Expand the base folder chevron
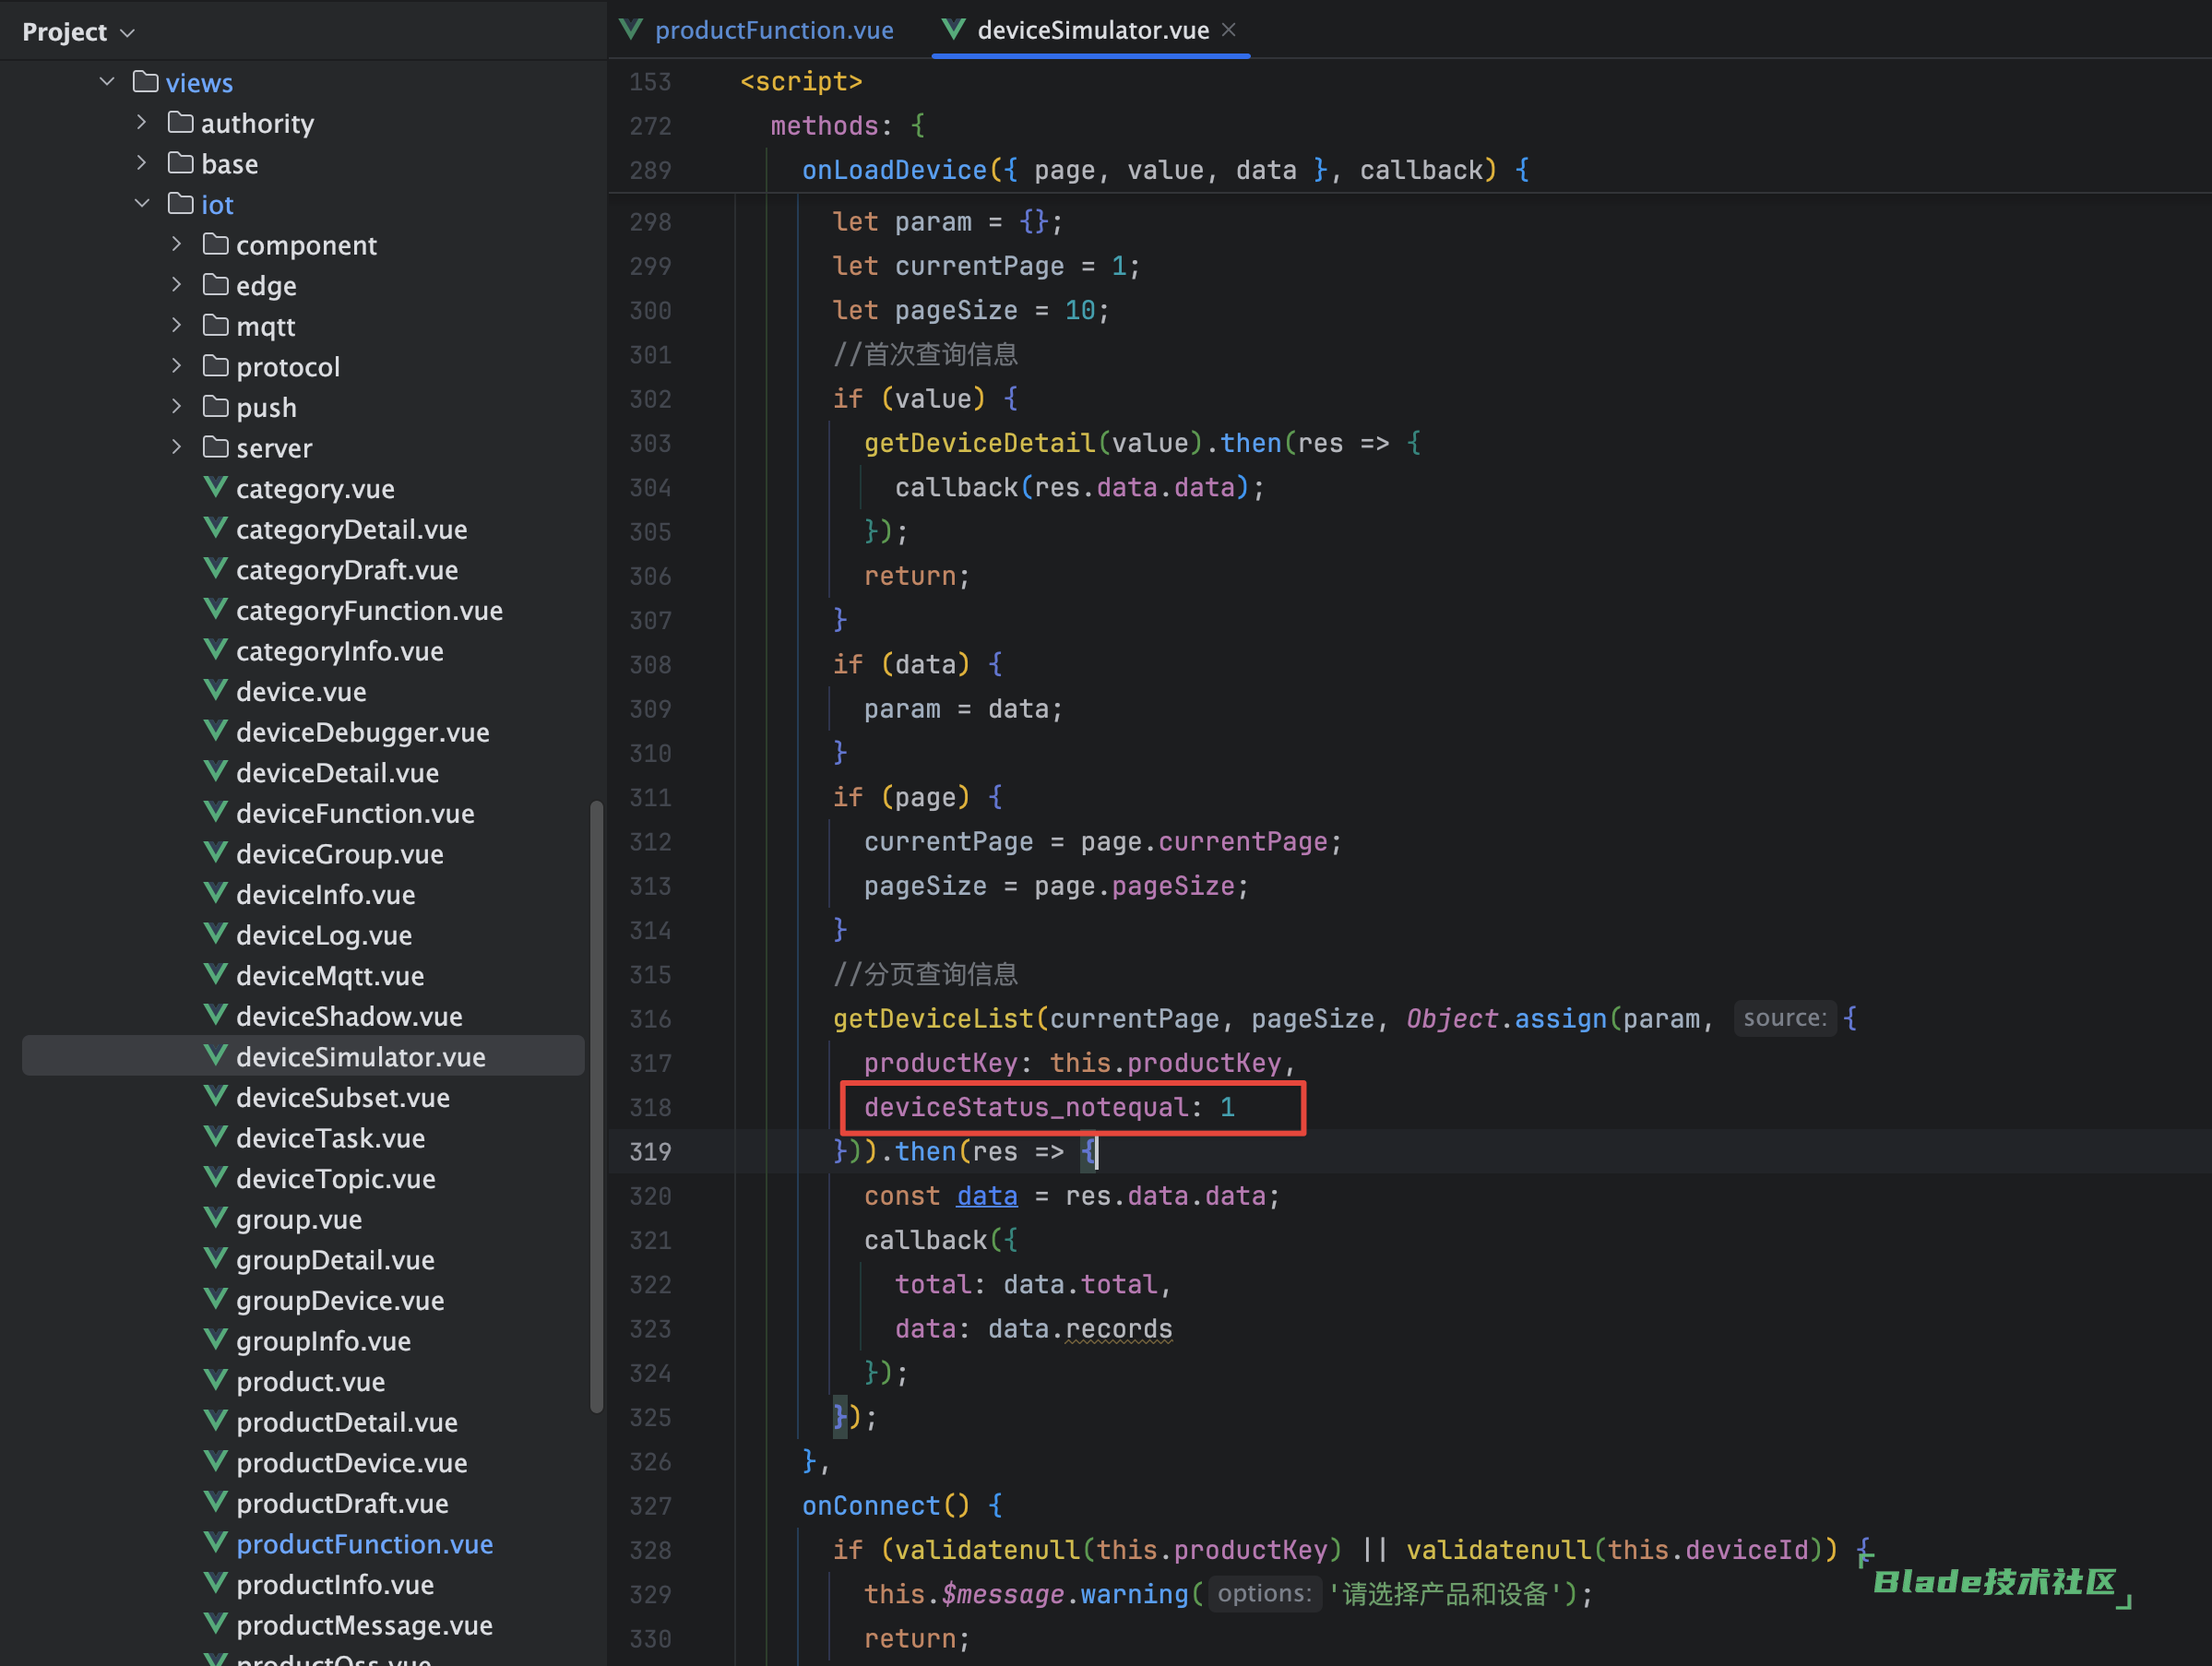 click(x=141, y=162)
